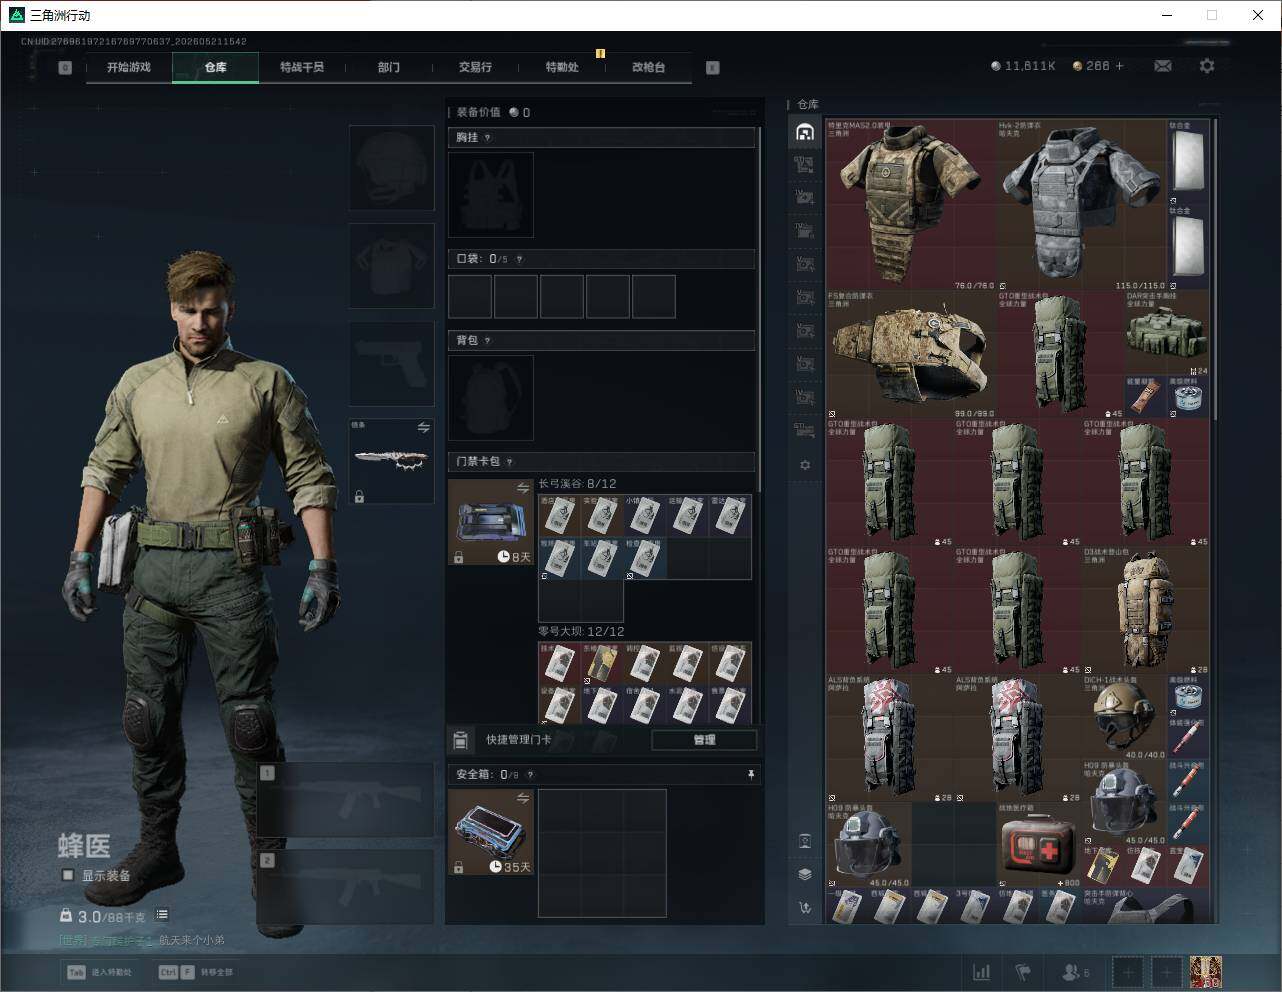Select the Hvk-2 防弹衣 armor in storage

point(1082,205)
